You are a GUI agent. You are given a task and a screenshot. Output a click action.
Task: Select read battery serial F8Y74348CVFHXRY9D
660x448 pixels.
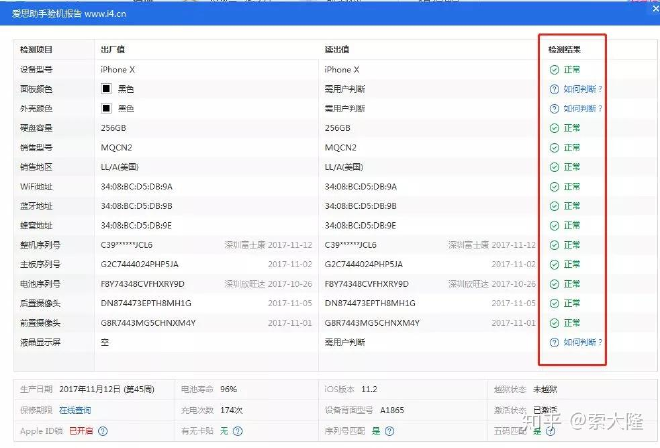pos(366,284)
